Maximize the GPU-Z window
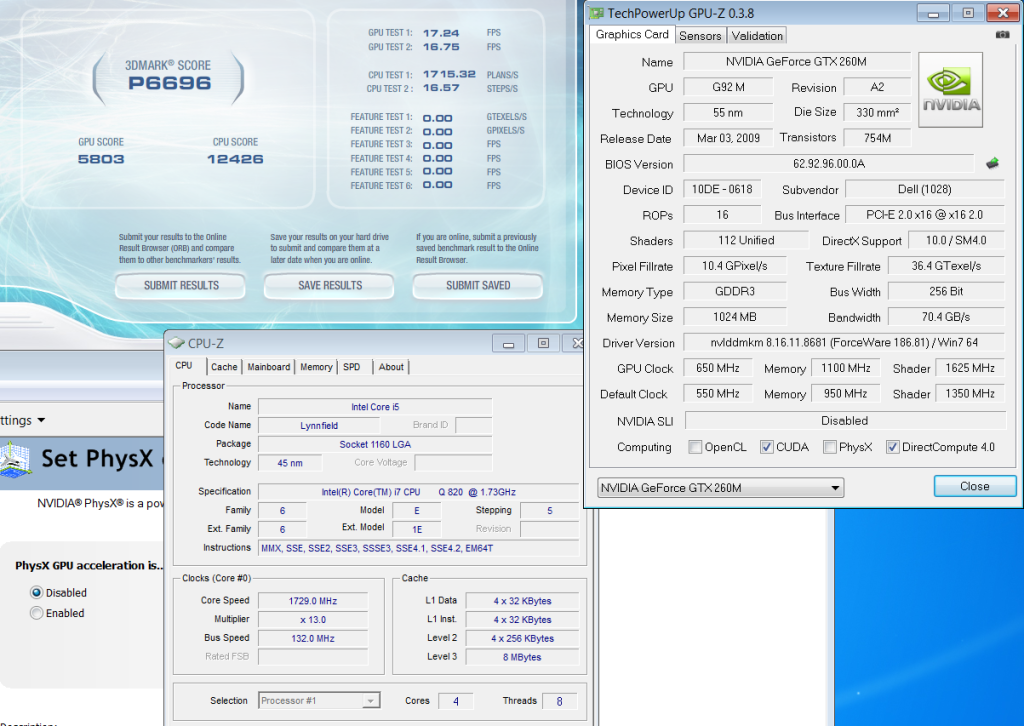1024x726 pixels. tap(968, 13)
